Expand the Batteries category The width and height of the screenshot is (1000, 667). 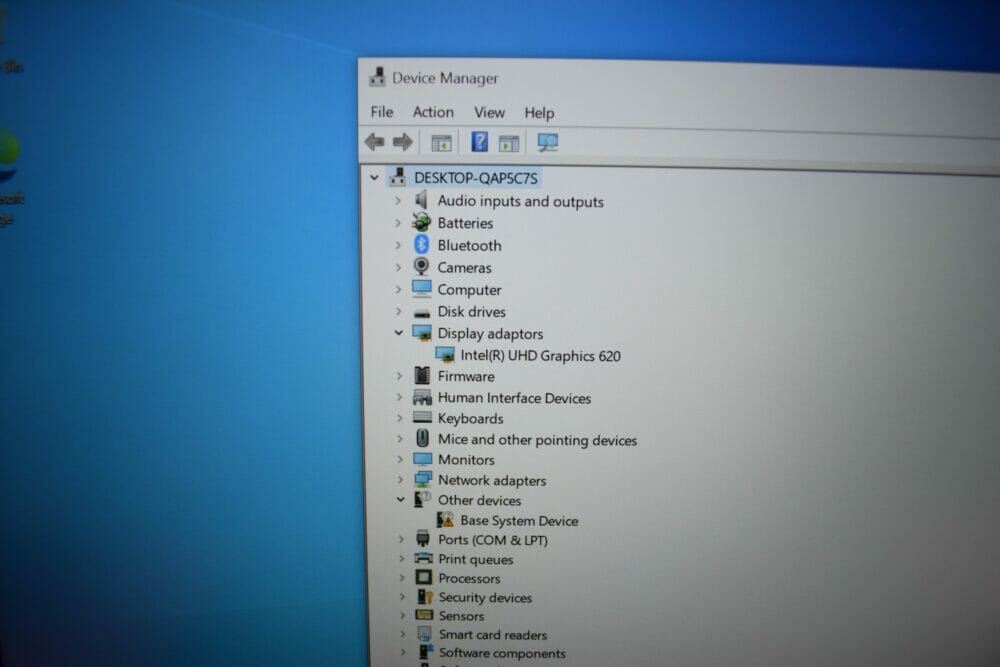(x=397, y=223)
